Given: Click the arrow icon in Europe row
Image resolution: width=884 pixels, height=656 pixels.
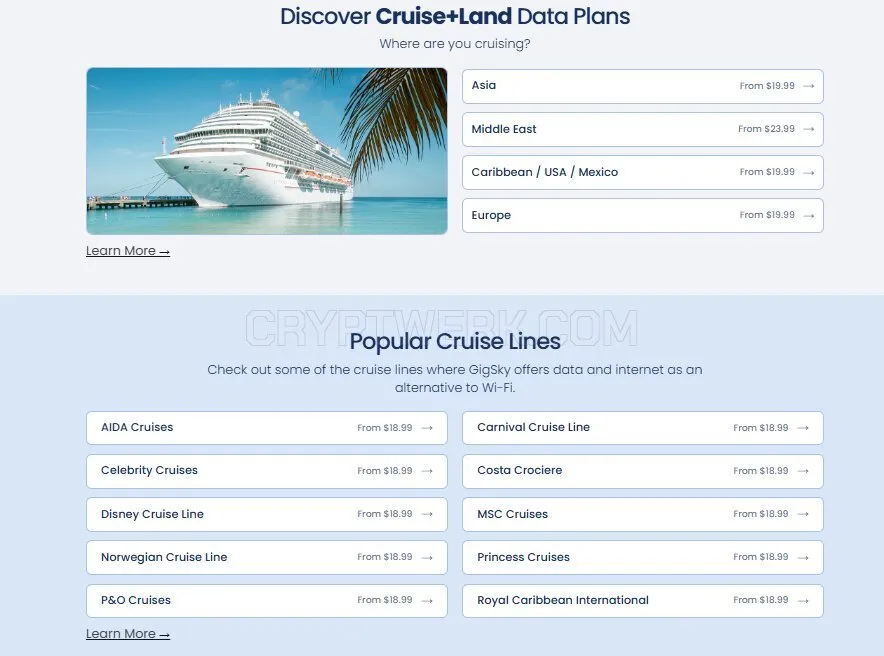Looking at the screenshot, I should [x=808, y=215].
